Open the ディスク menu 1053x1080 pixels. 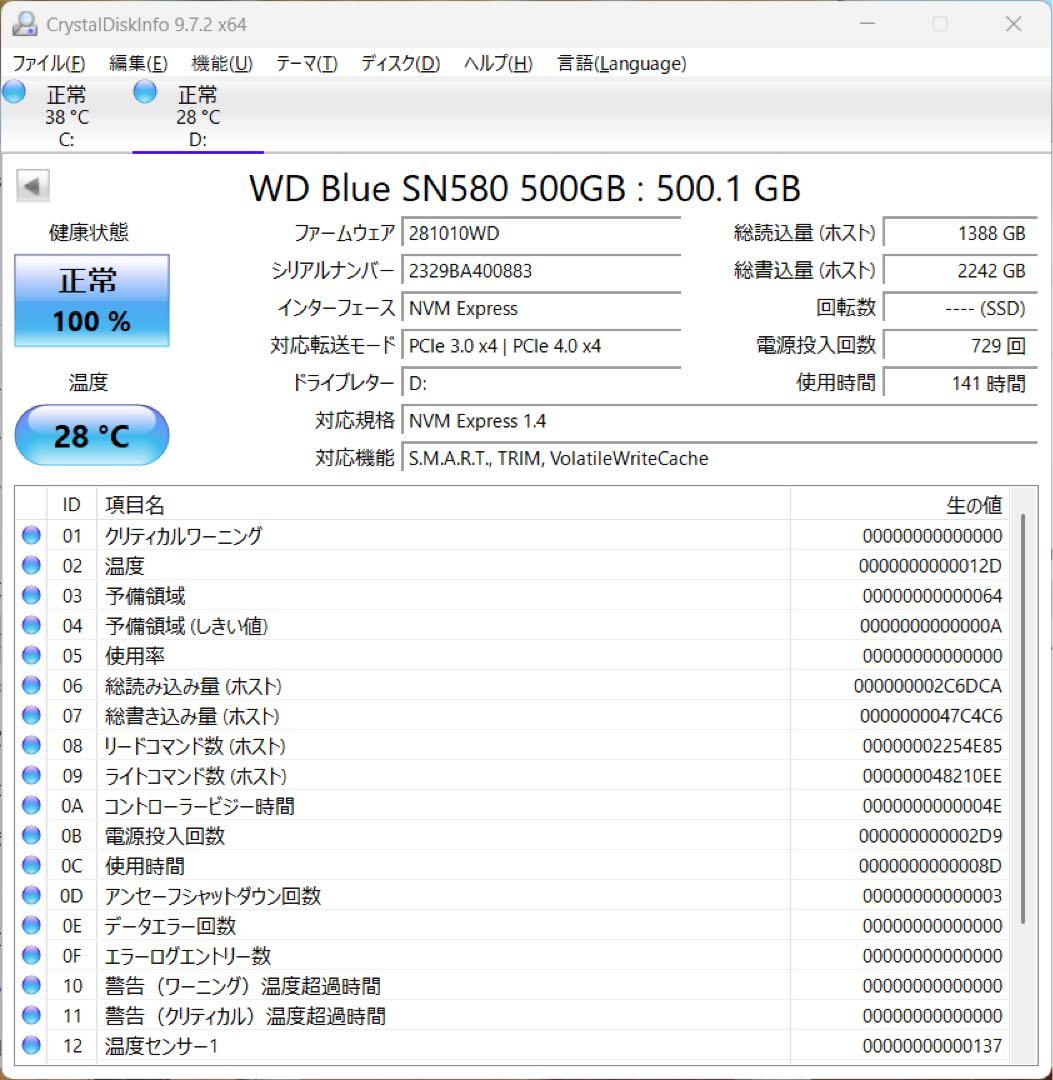point(400,63)
